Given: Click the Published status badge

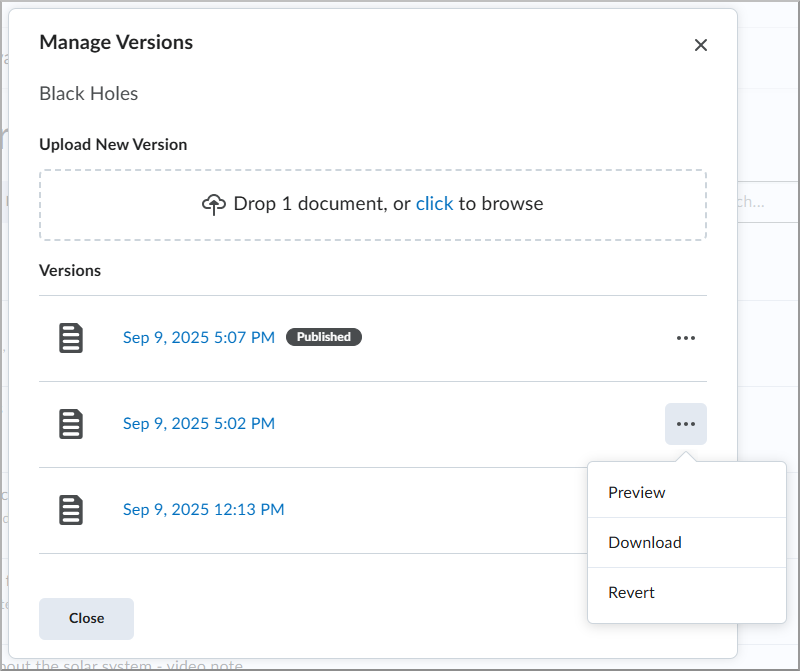Looking at the screenshot, I should 324,337.
